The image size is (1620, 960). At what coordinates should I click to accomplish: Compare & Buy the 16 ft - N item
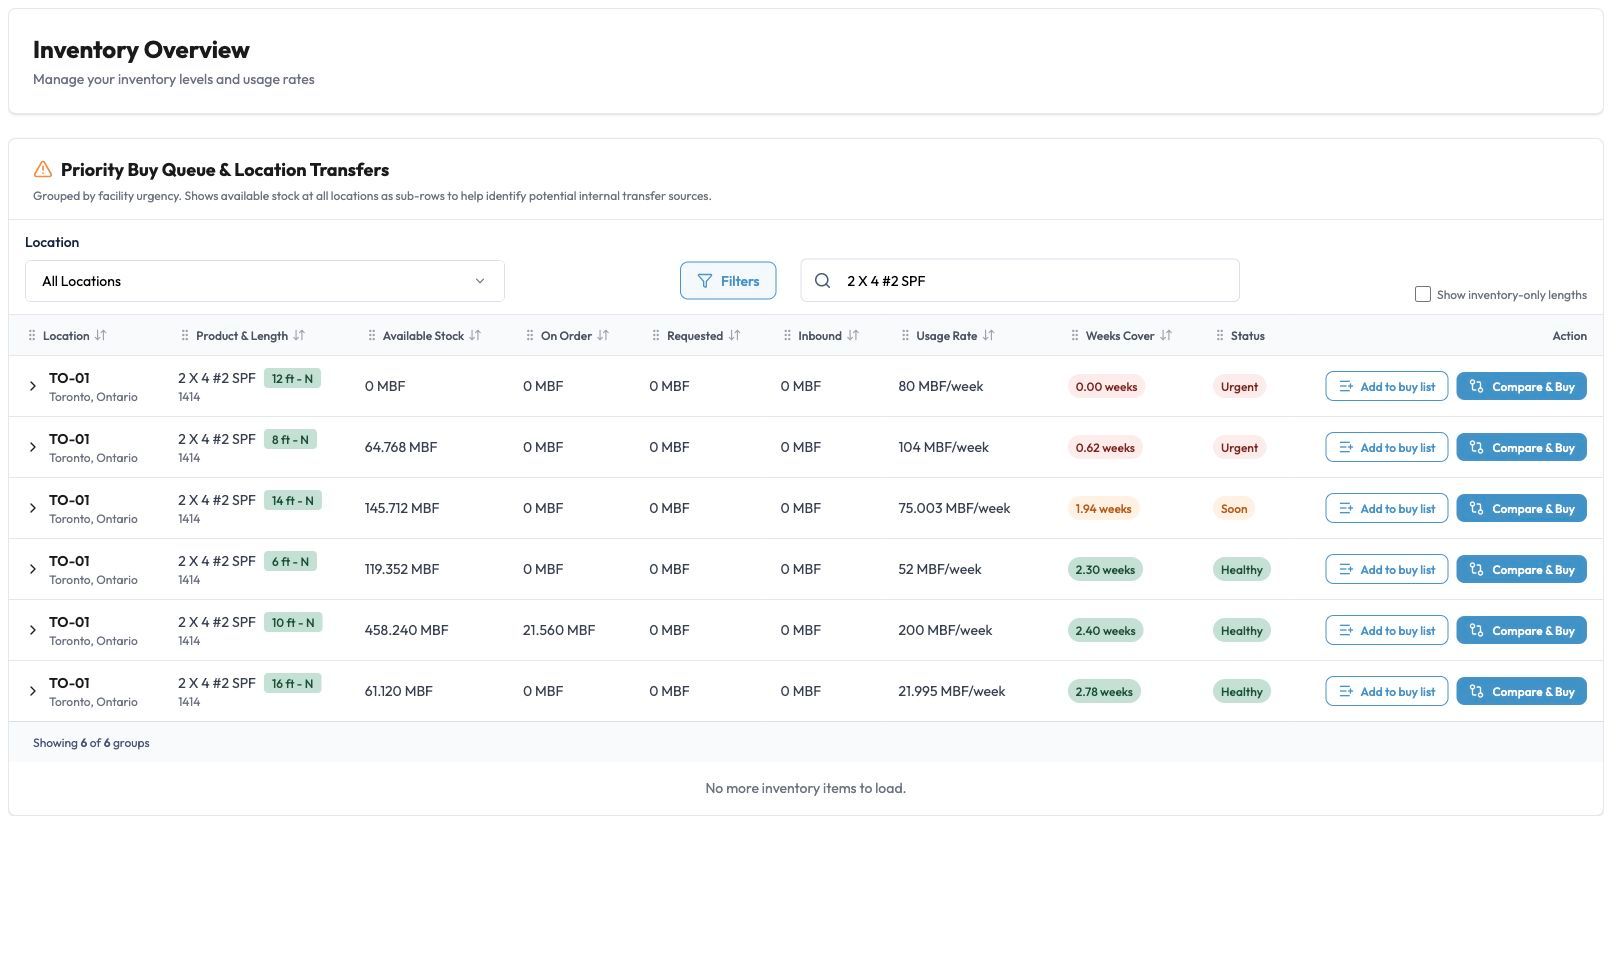[x=1521, y=691]
